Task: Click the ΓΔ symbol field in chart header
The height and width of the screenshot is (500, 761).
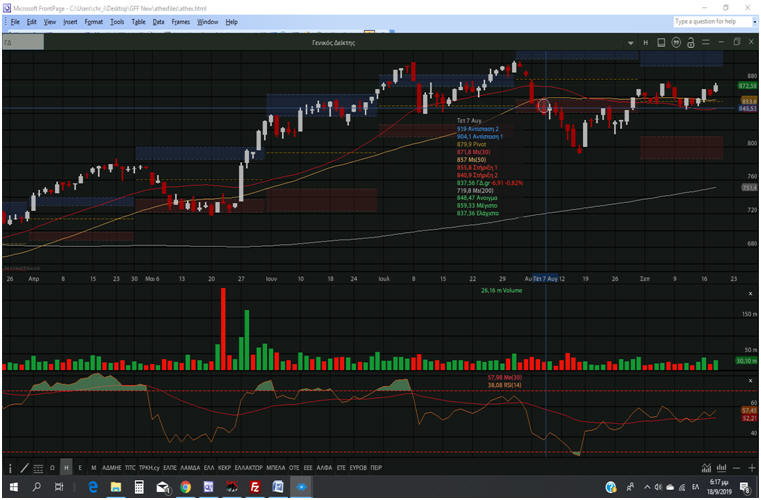Action: coord(23,42)
